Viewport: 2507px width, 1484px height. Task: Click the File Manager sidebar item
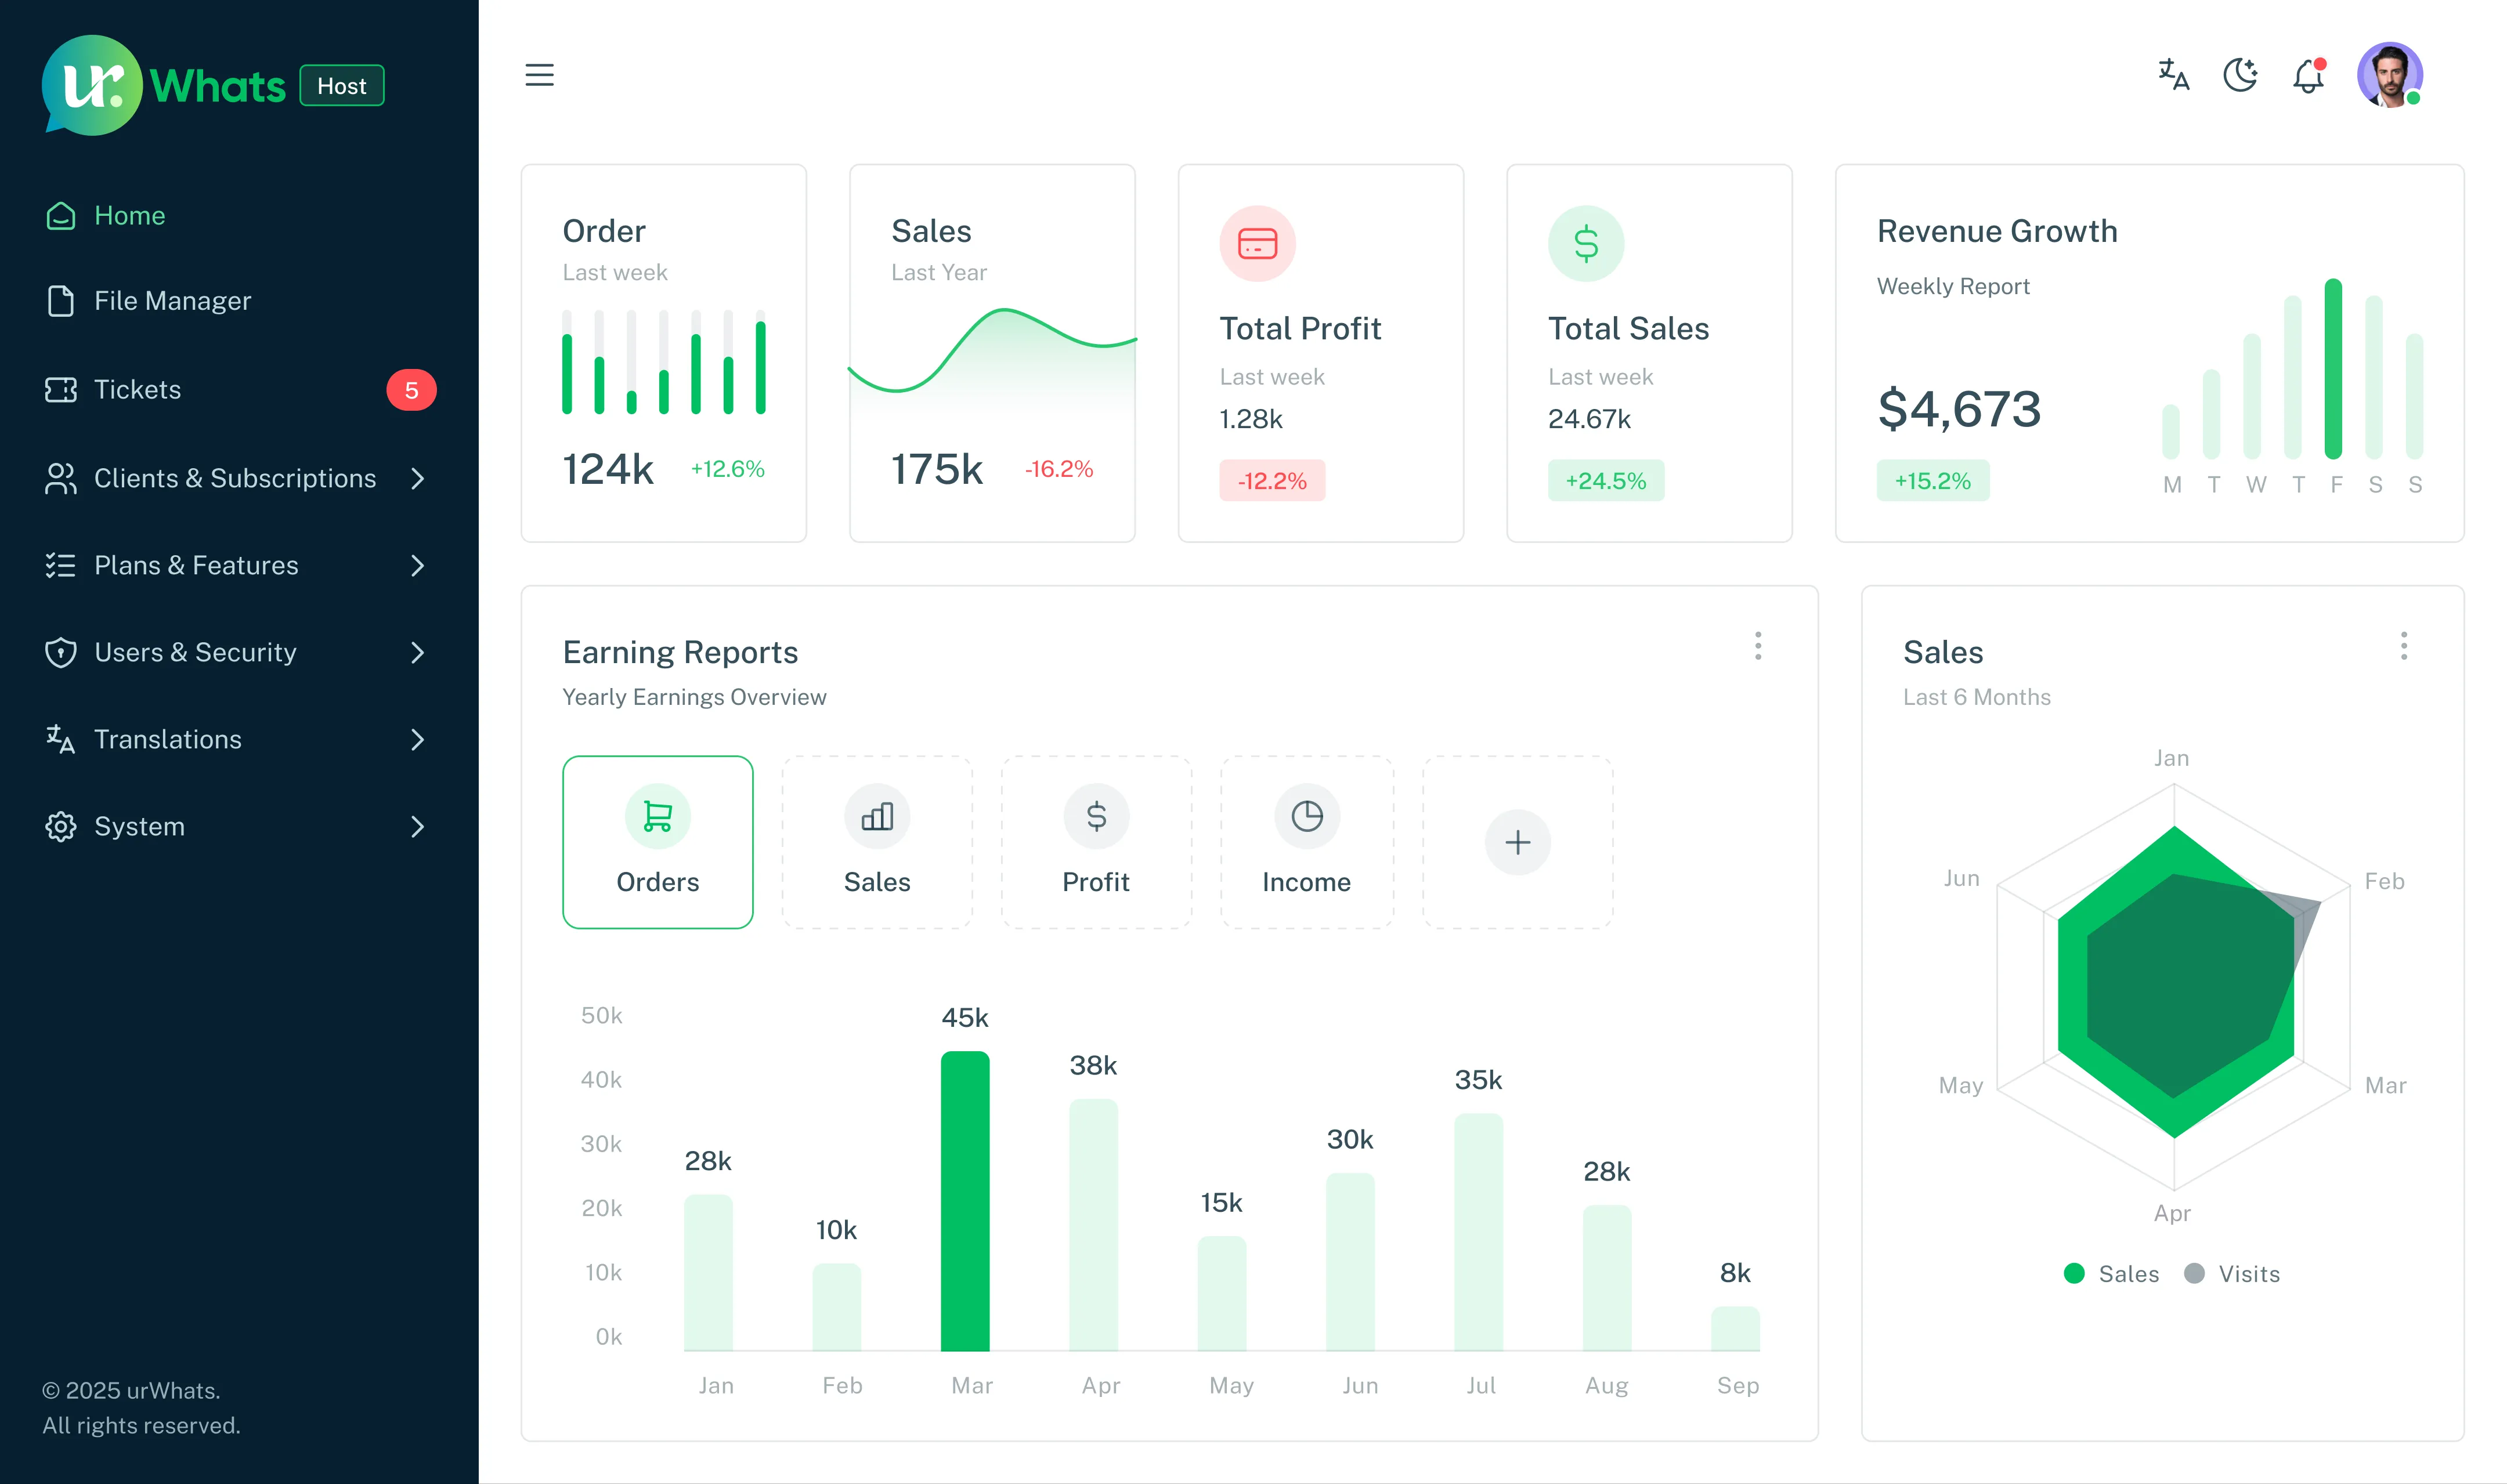click(172, 301)
